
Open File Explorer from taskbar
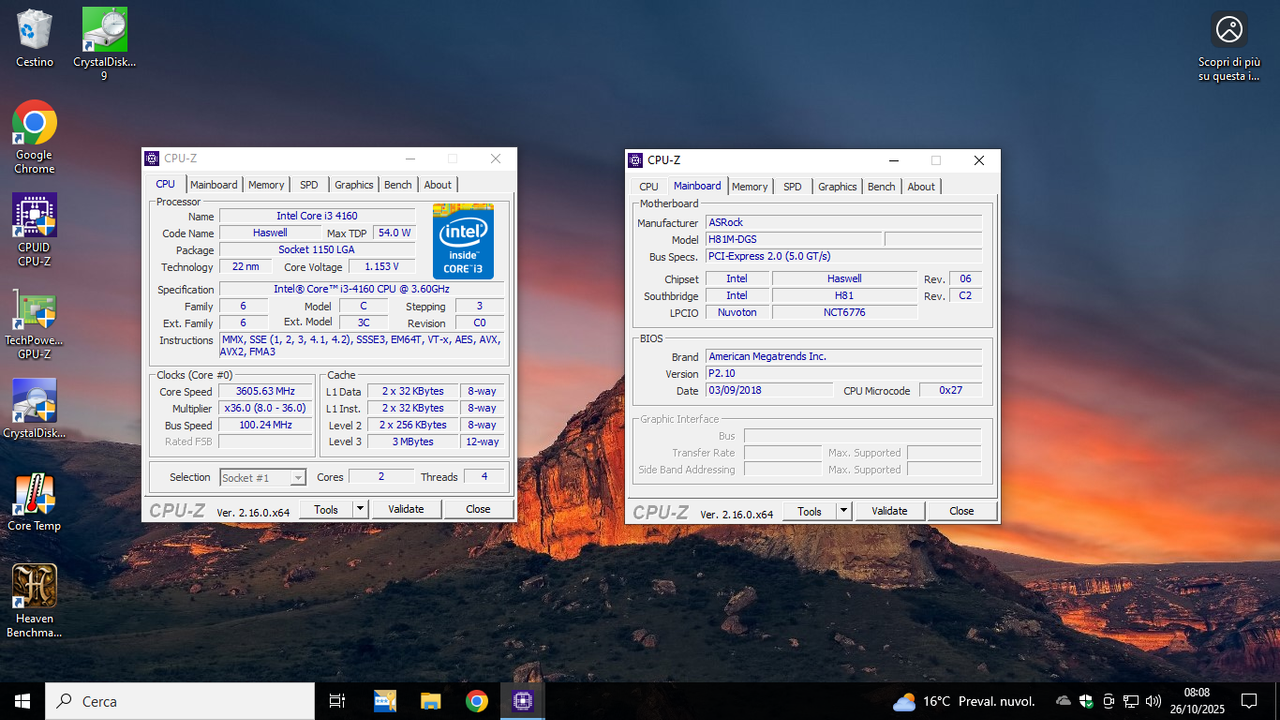430,701
